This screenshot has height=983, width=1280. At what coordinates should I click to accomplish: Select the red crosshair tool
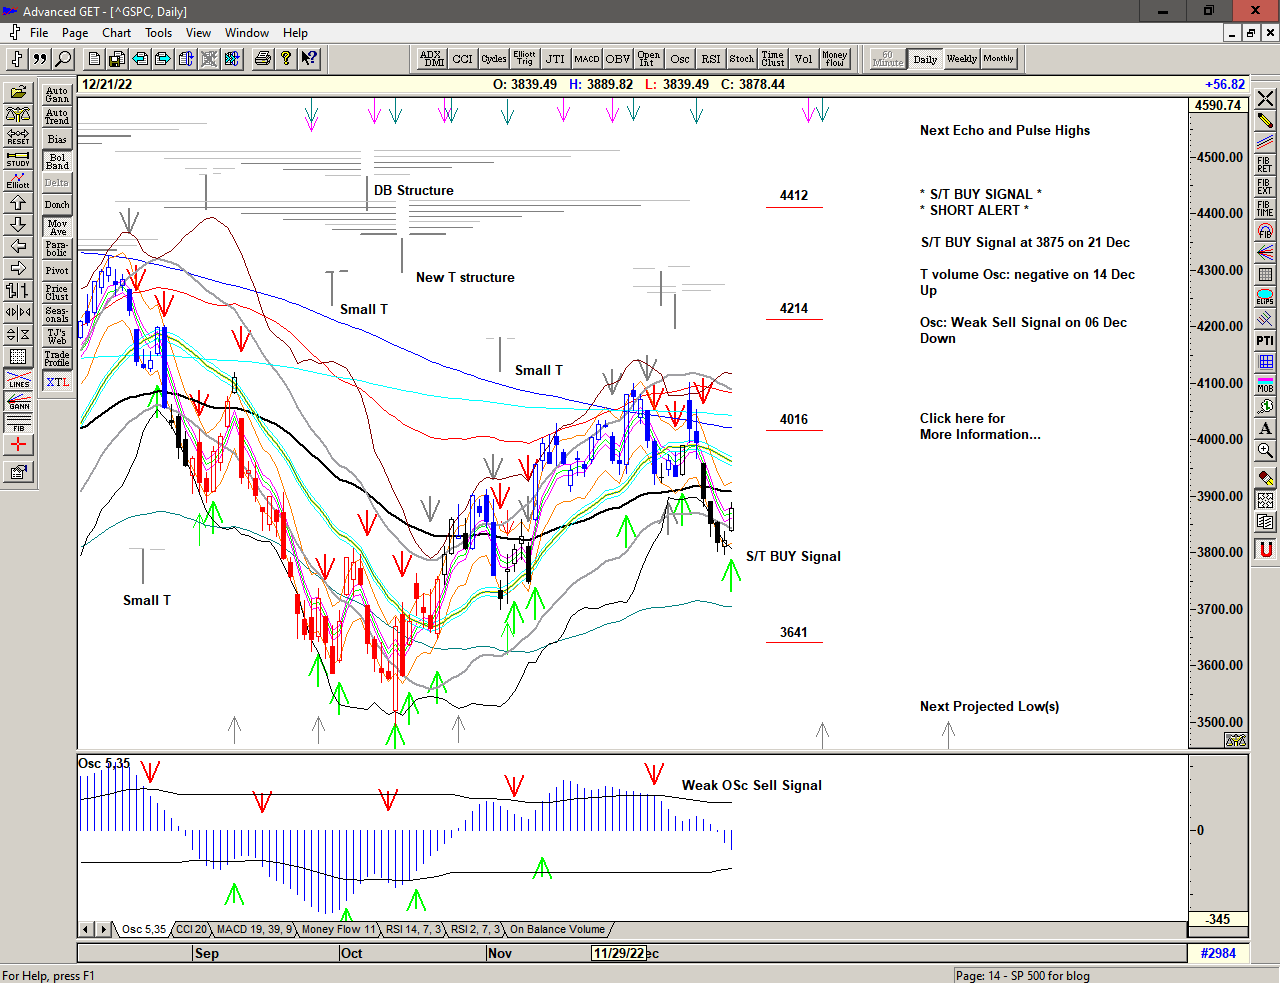[x=18, y=445]
